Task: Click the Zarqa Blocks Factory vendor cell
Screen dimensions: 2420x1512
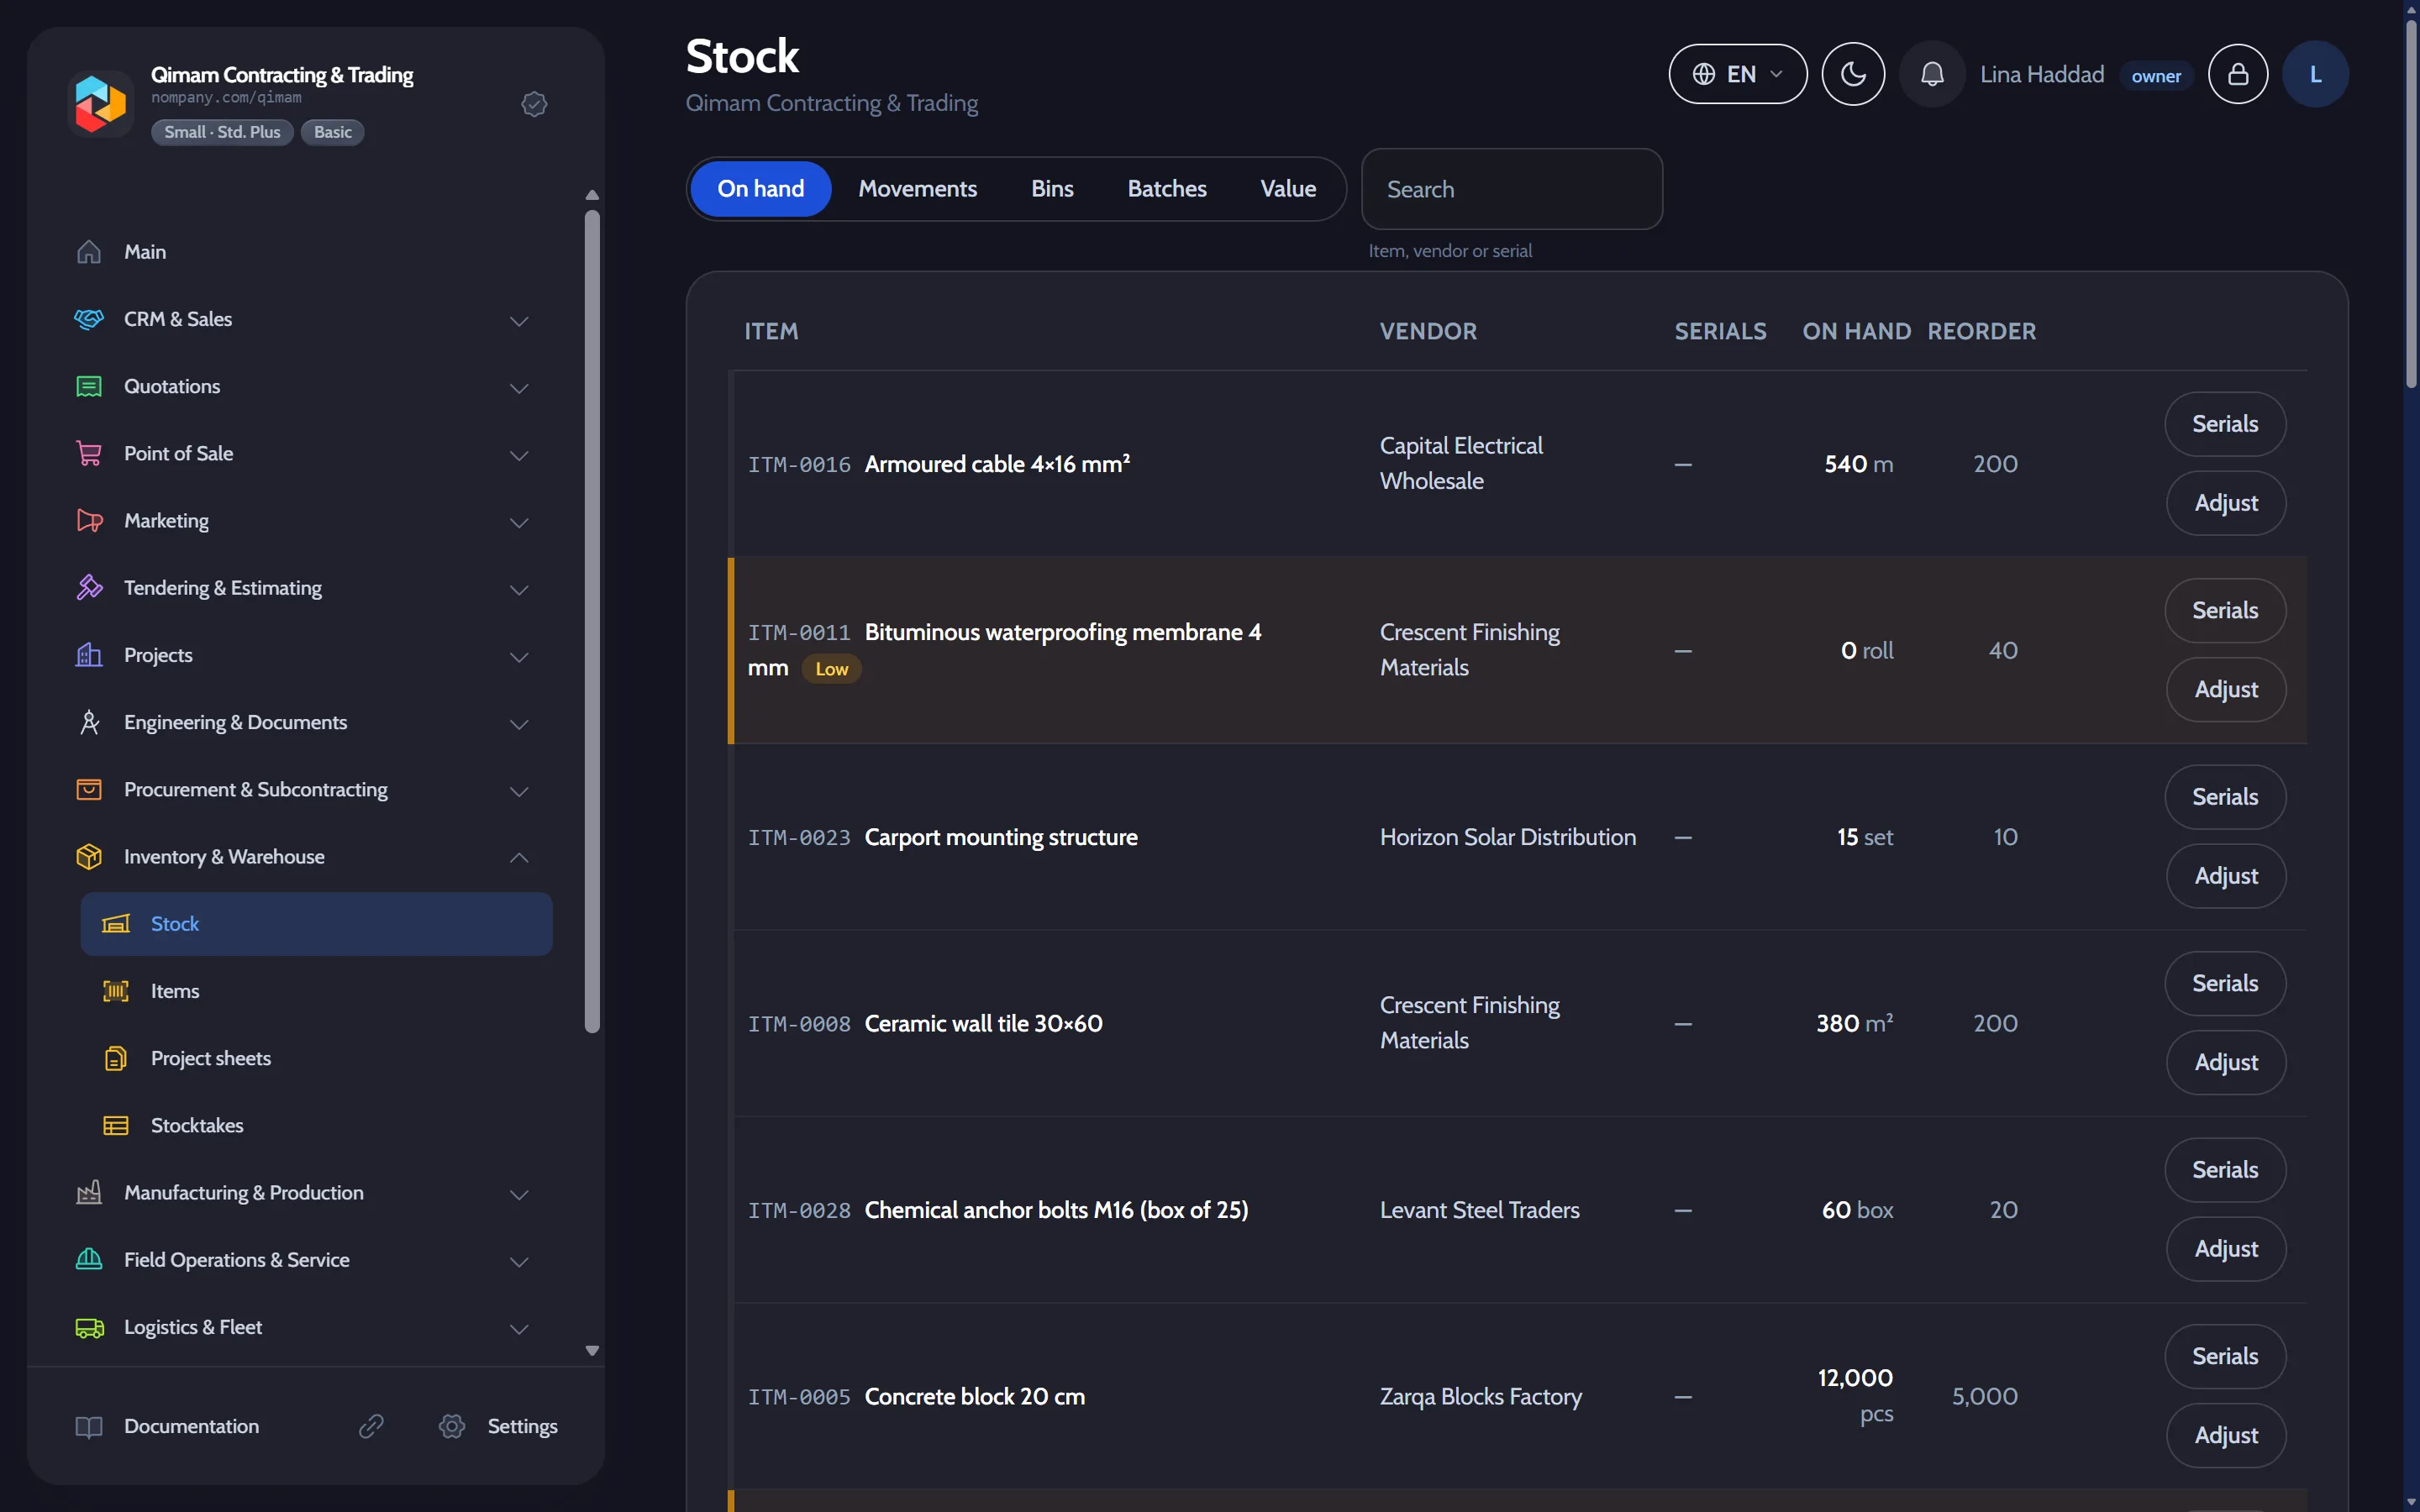Action: click(x=1480, y=1396)
